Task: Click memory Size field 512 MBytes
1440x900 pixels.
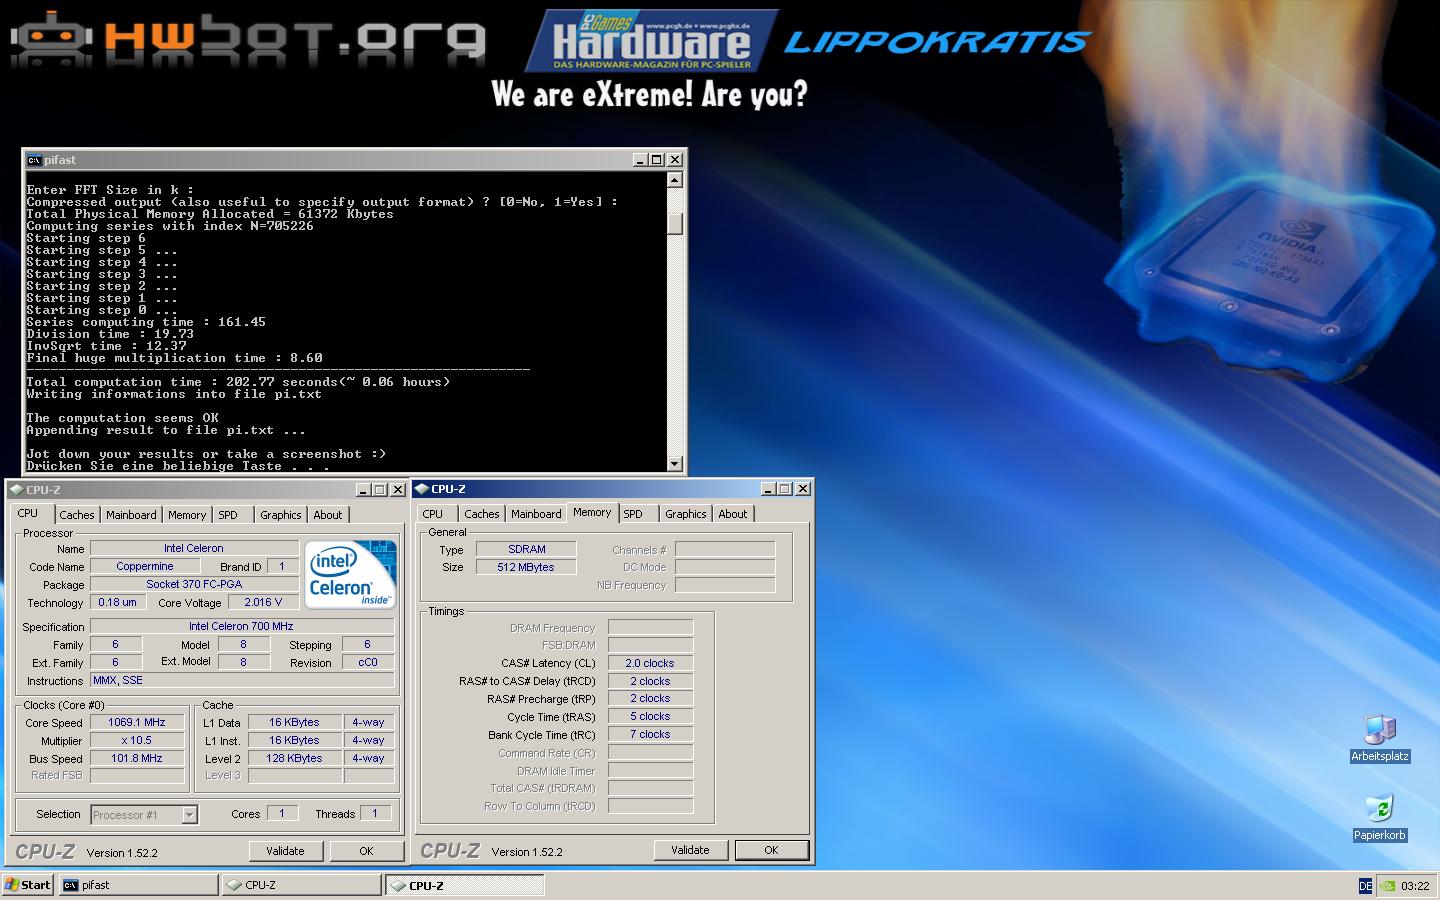Action: coord(527,567)
